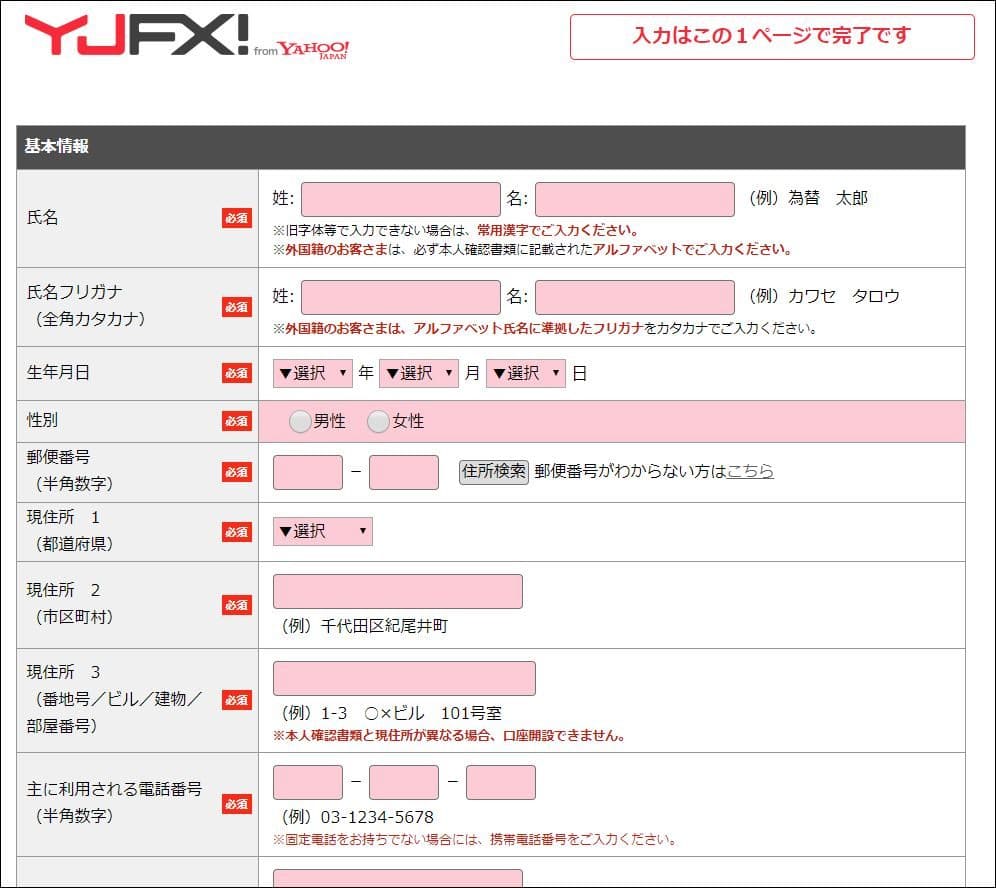
Task: Open the birth year dropdown
Action: click(x=313, y=373)
